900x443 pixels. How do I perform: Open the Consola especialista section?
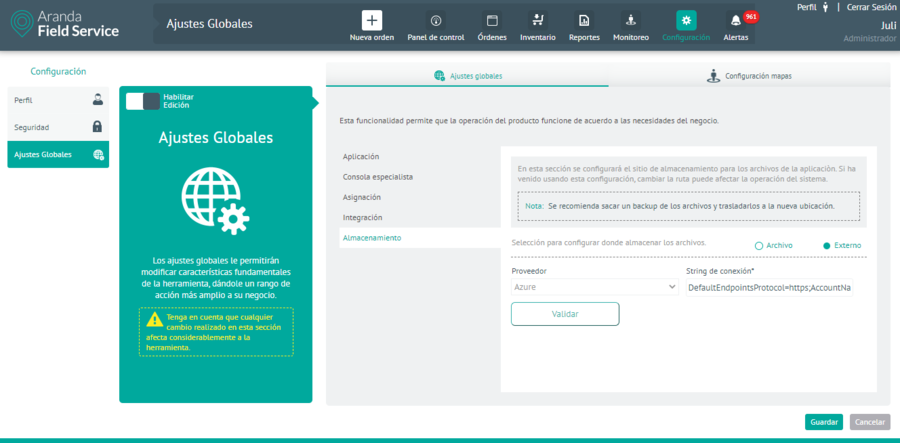tap(378, 177)
